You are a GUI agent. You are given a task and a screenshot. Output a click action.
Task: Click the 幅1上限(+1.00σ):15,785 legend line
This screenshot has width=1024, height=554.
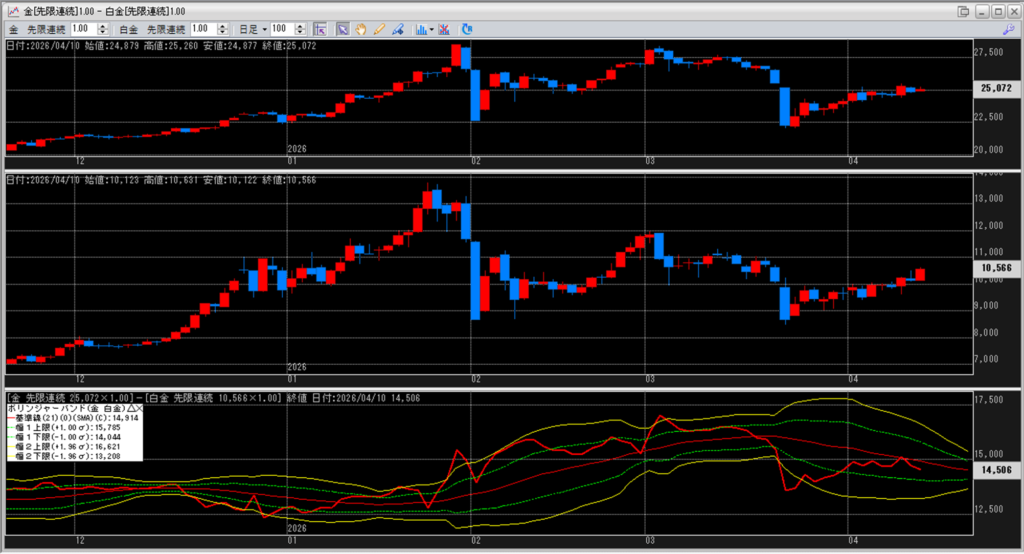(64, 427)
